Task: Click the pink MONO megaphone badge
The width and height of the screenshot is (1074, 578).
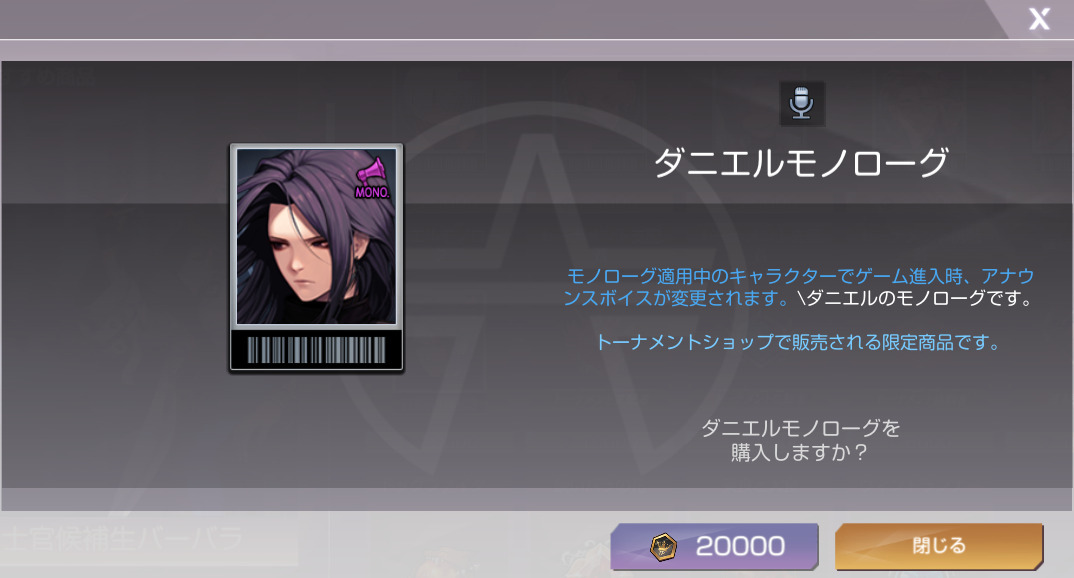Action: 372,179
